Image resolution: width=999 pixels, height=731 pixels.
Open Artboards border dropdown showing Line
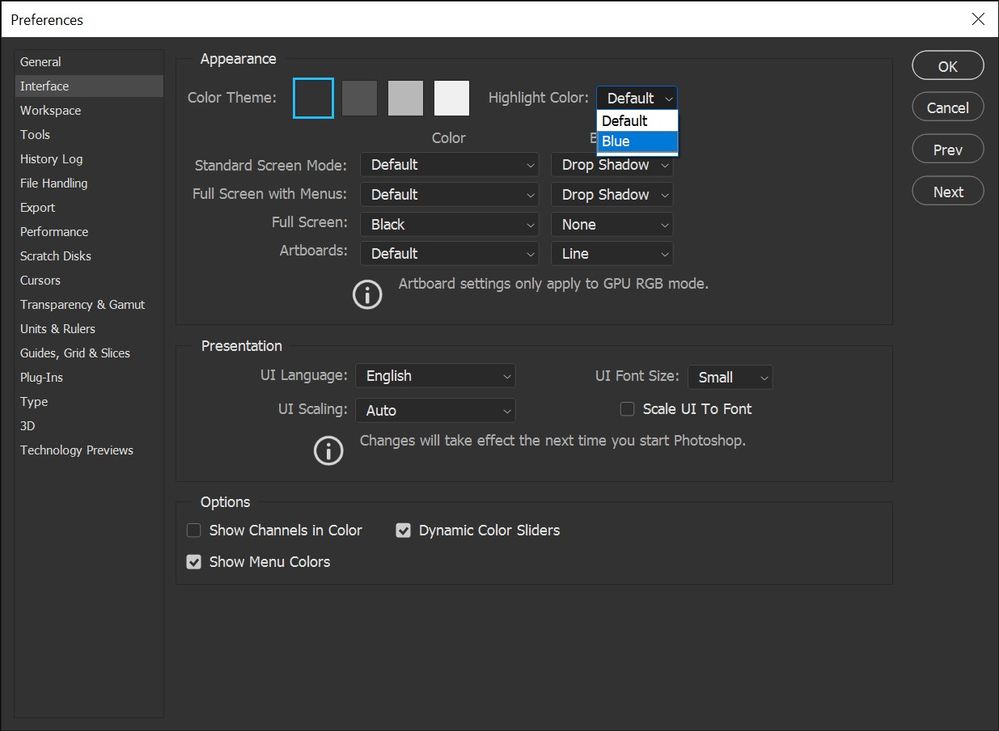[x=612, y=254]
